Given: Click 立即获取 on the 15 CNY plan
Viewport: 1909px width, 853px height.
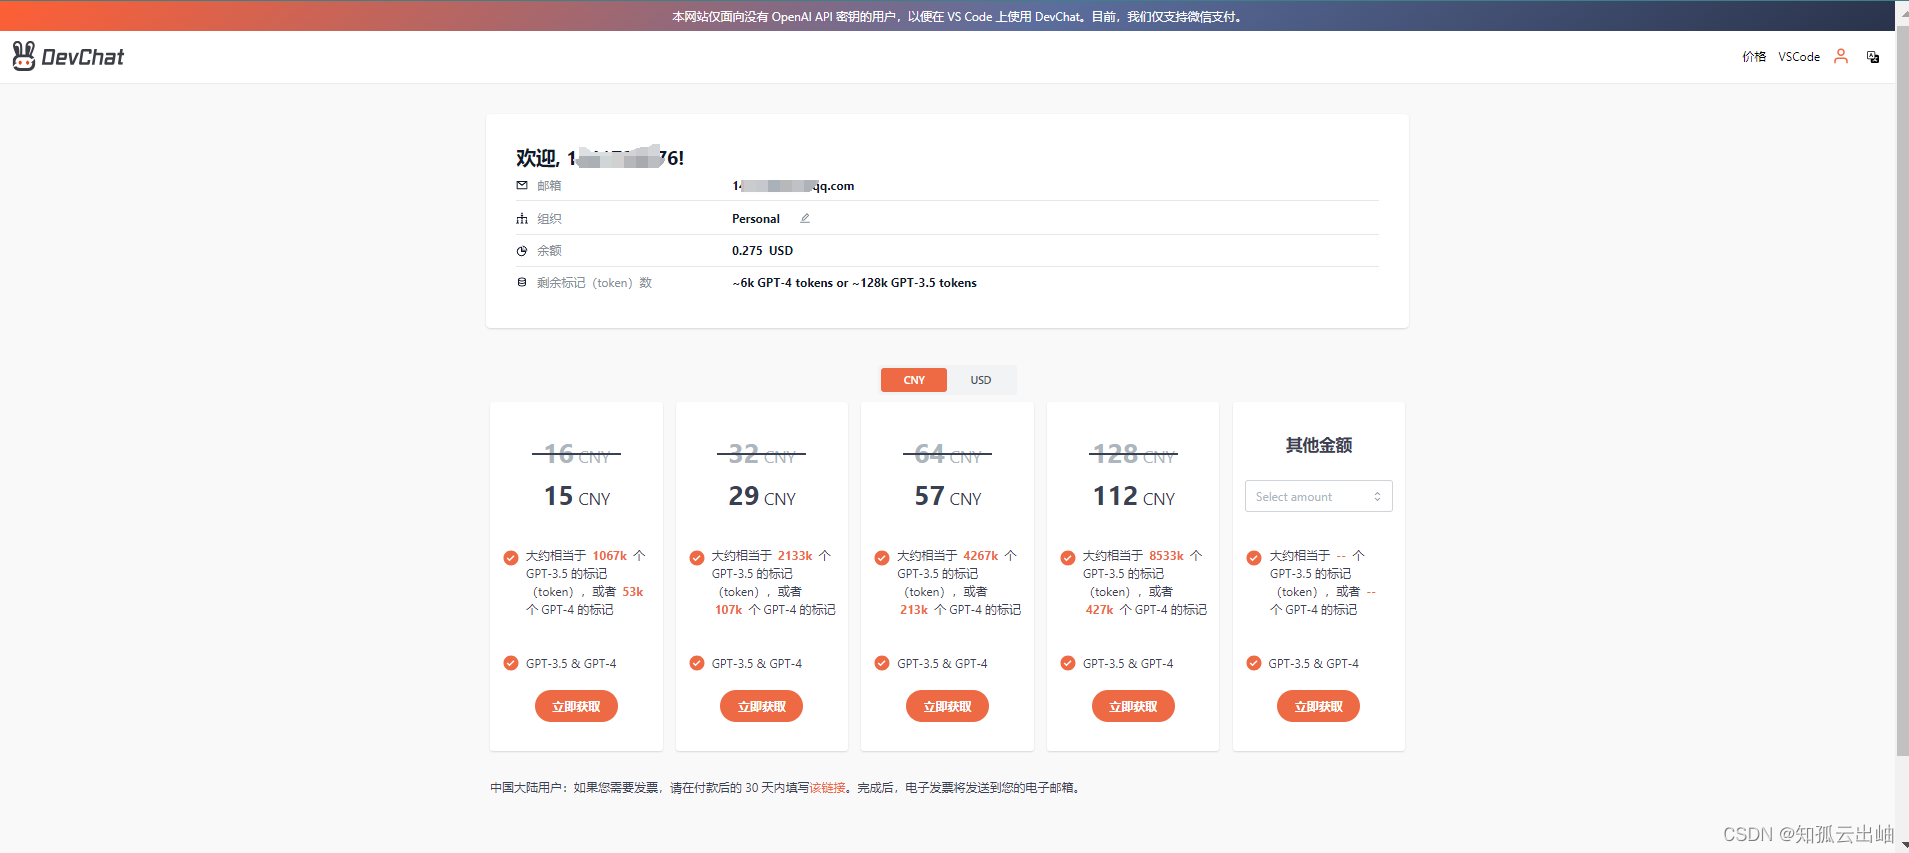Looking at the screenshot, I should click(576, 706).
